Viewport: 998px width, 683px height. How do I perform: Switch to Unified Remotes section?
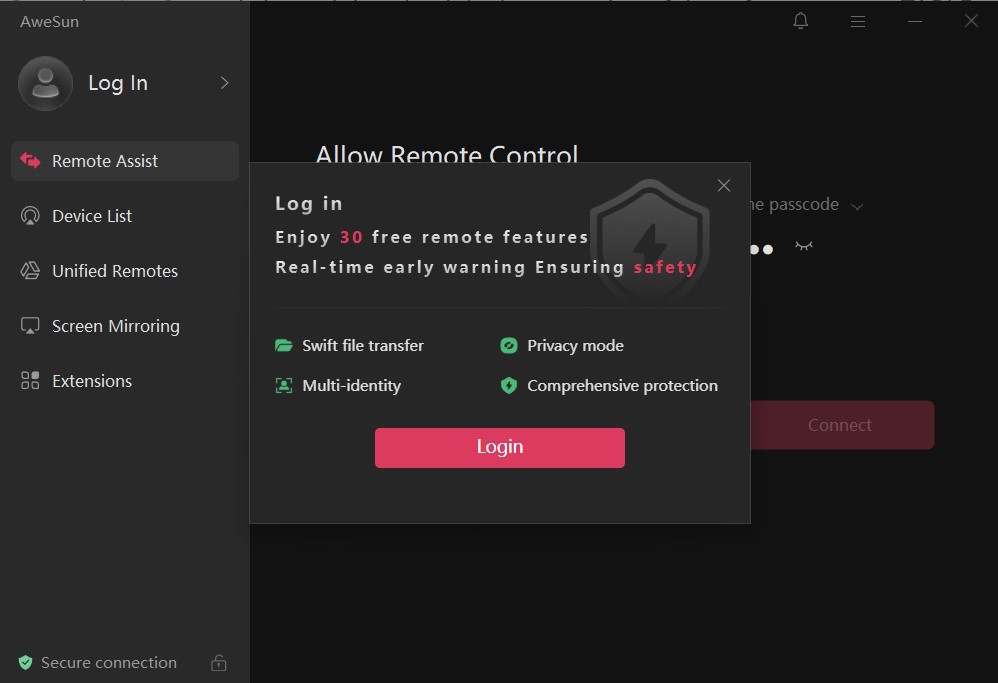coord(114,271)
